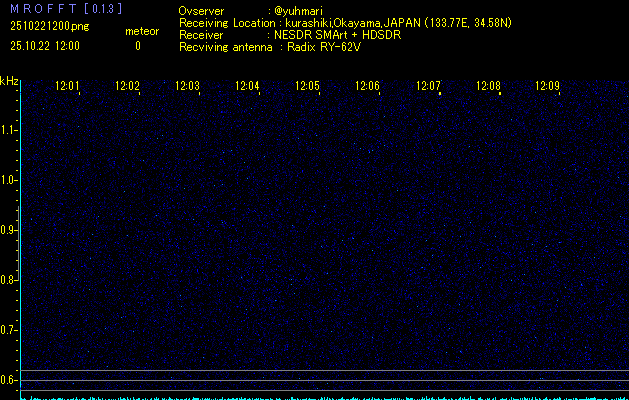The image size is (629, 400).
Task: Select the meteor count value 0
Action: (x=138, y=46)
